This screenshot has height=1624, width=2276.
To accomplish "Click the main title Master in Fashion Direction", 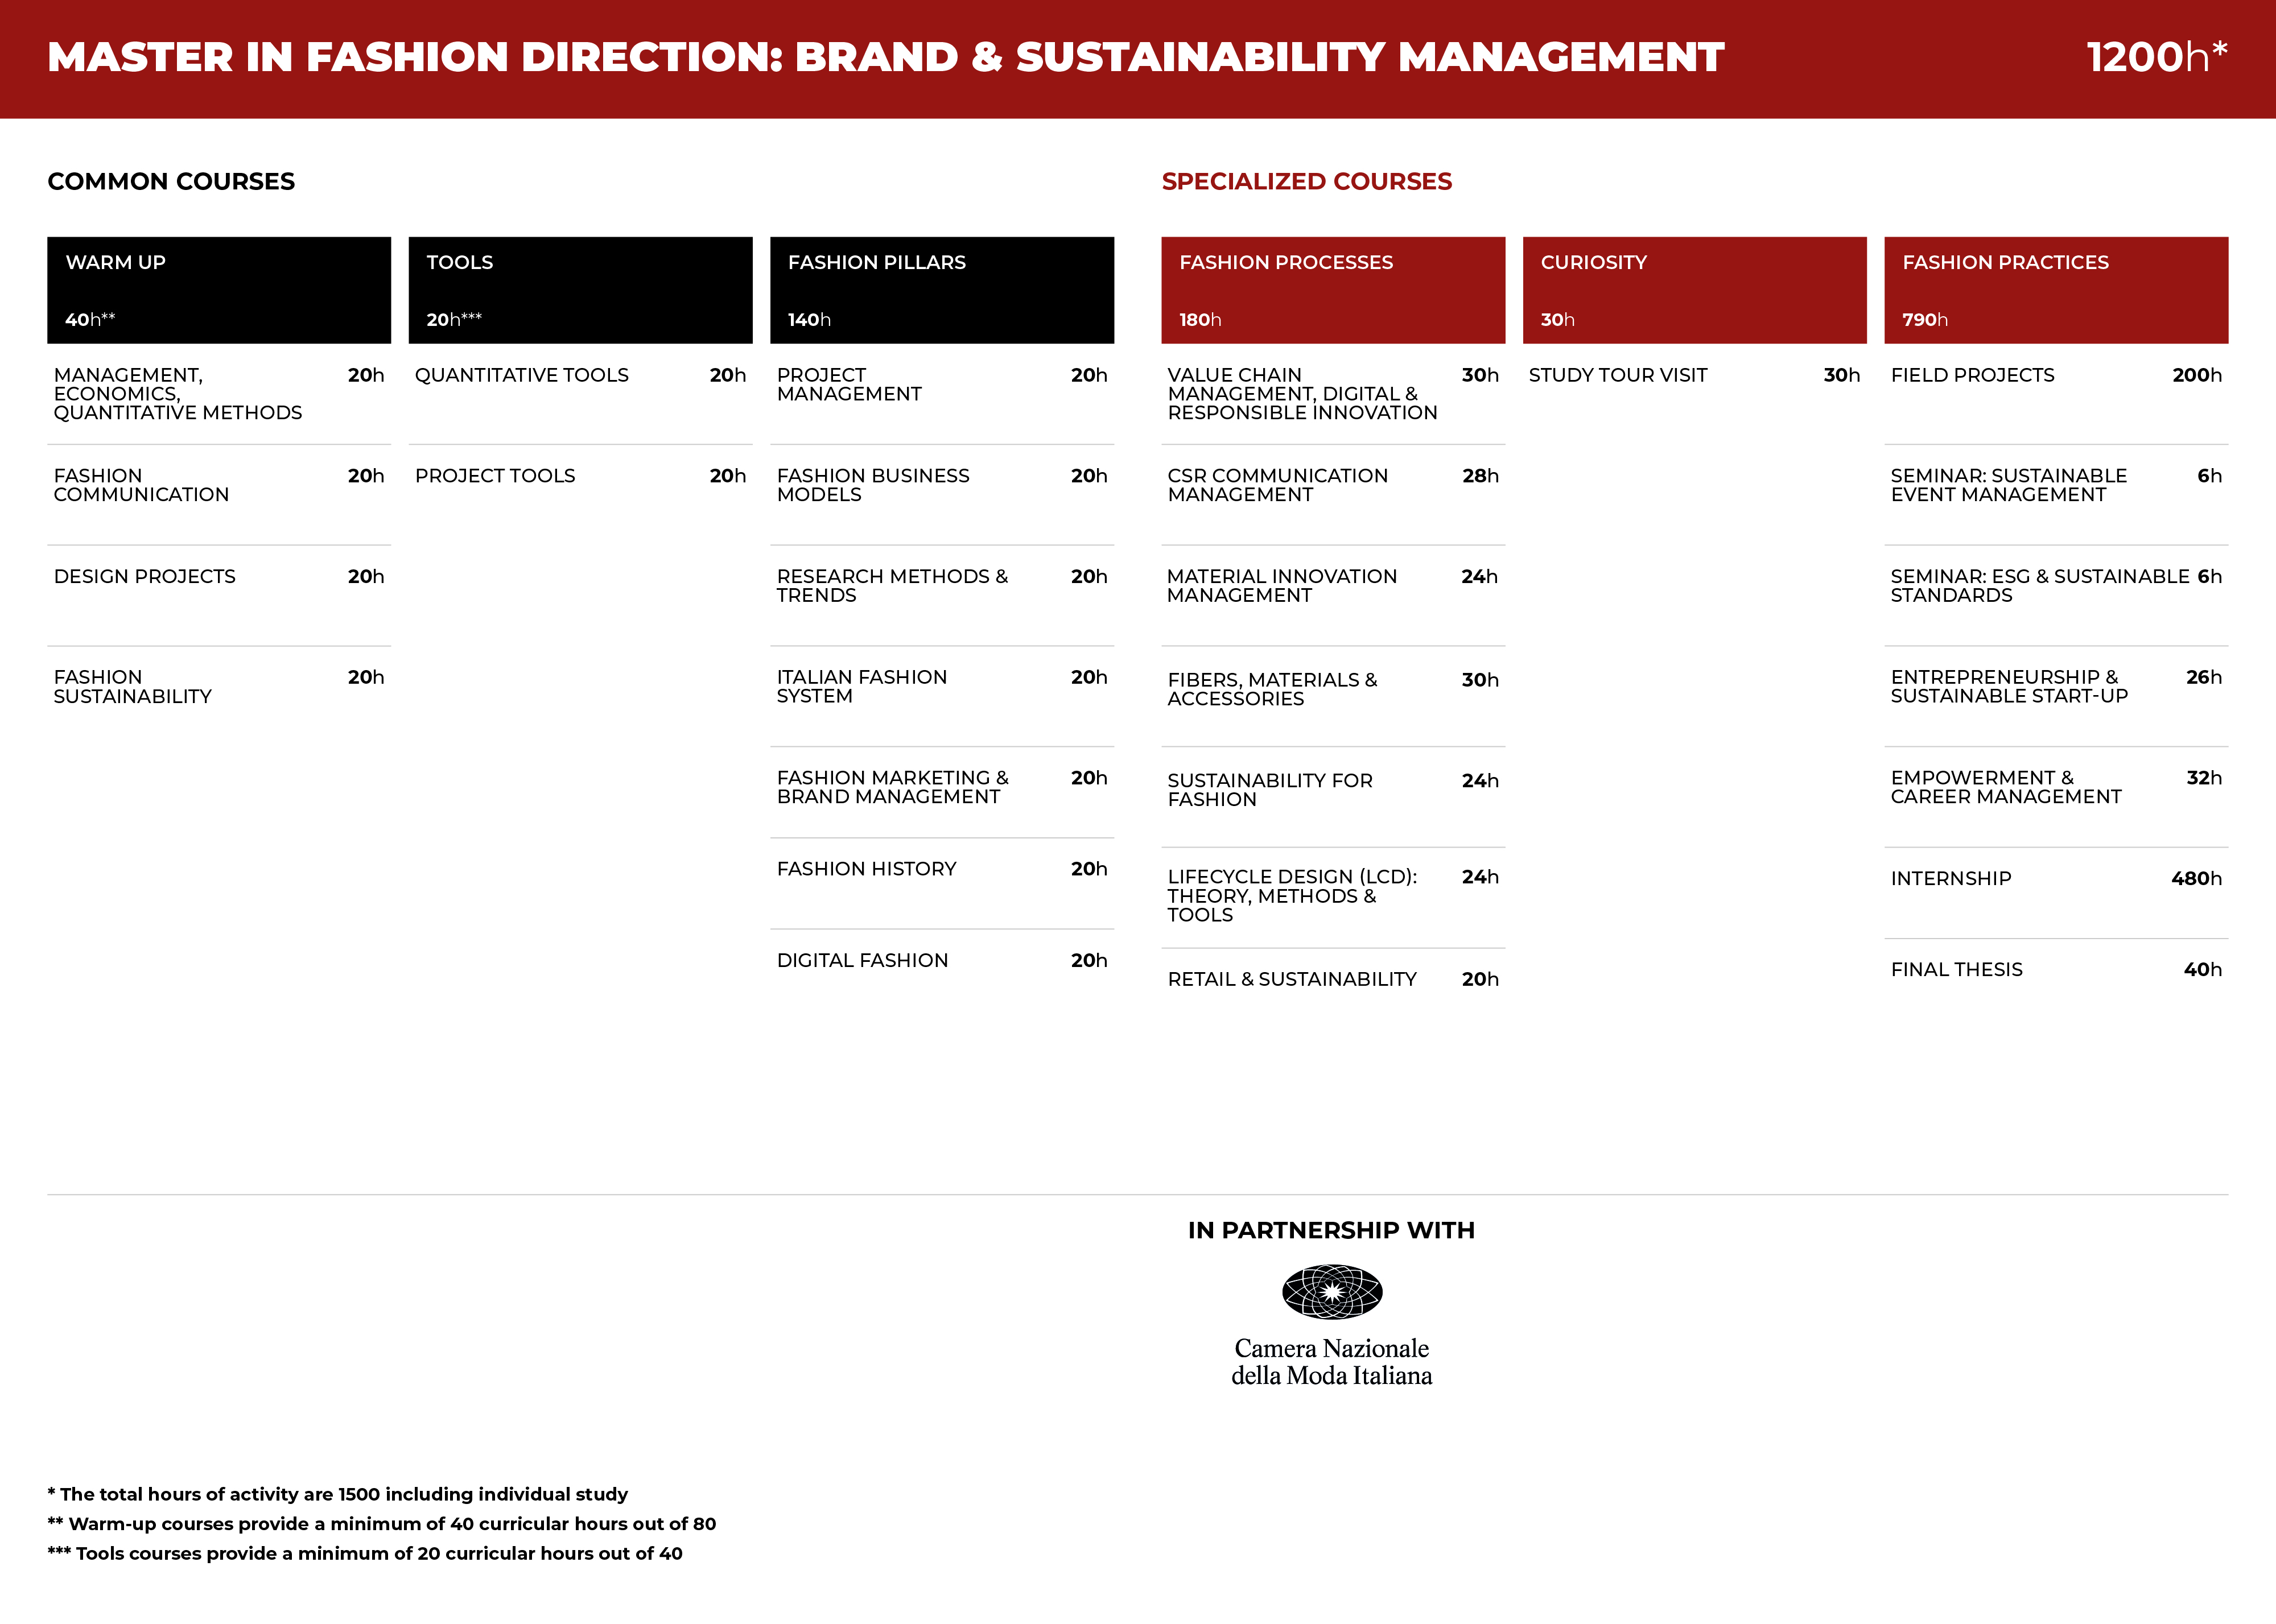I will pyautogui.click(x=885, y=57).
